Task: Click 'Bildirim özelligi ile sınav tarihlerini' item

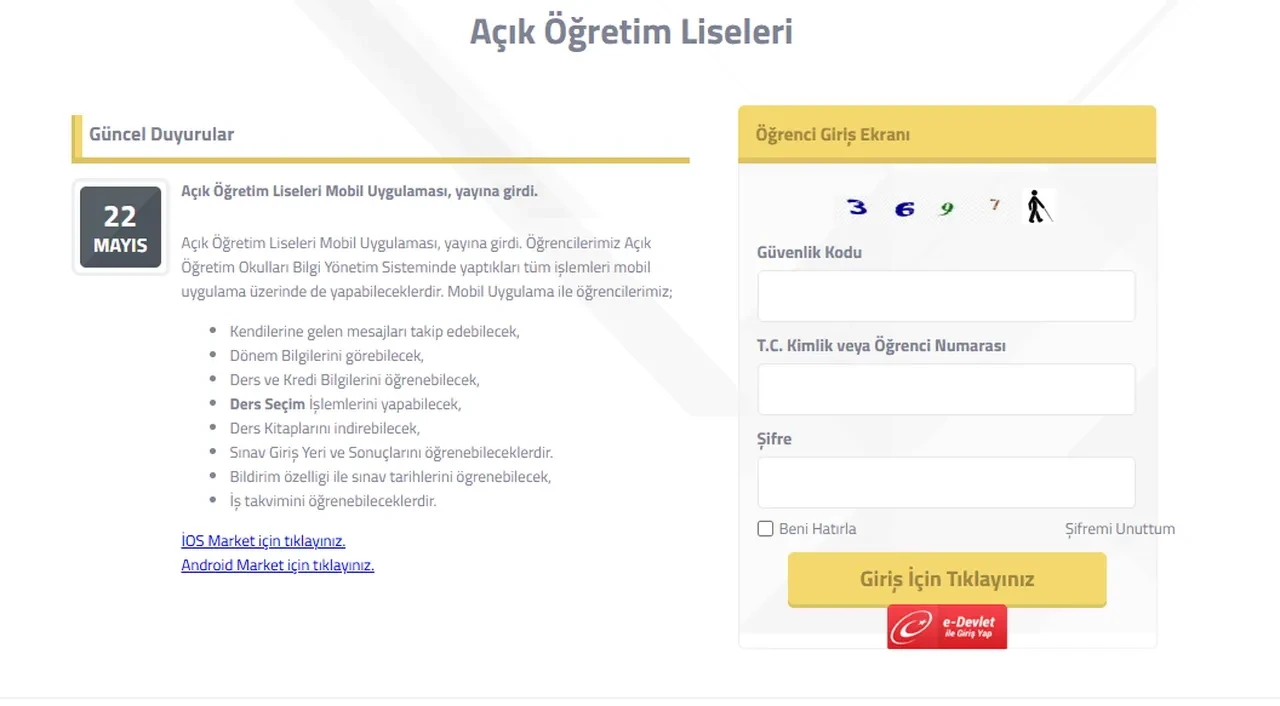Action: coord(390,477)
